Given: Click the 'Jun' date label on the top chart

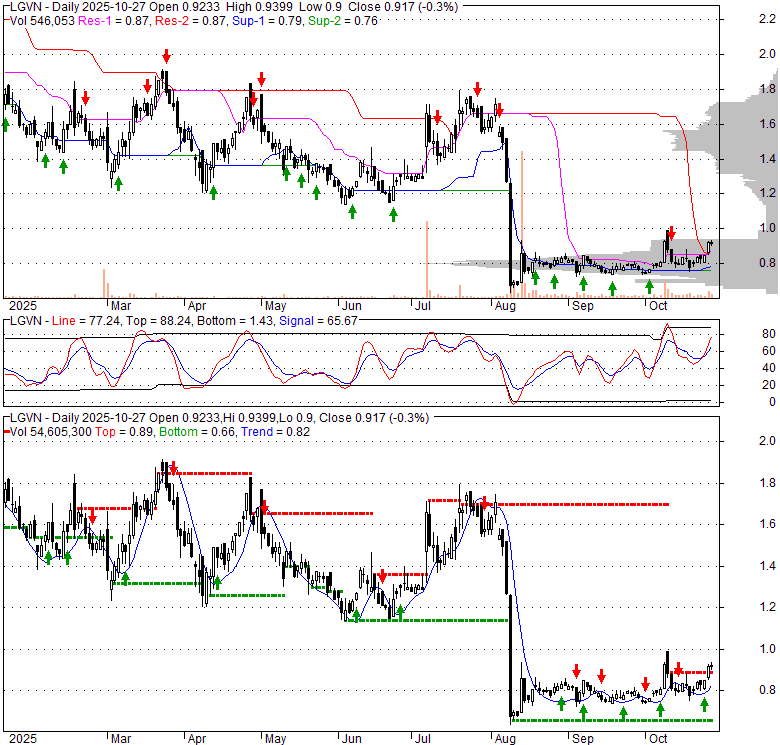Looking at the screenshot, I should coord(351,306).
